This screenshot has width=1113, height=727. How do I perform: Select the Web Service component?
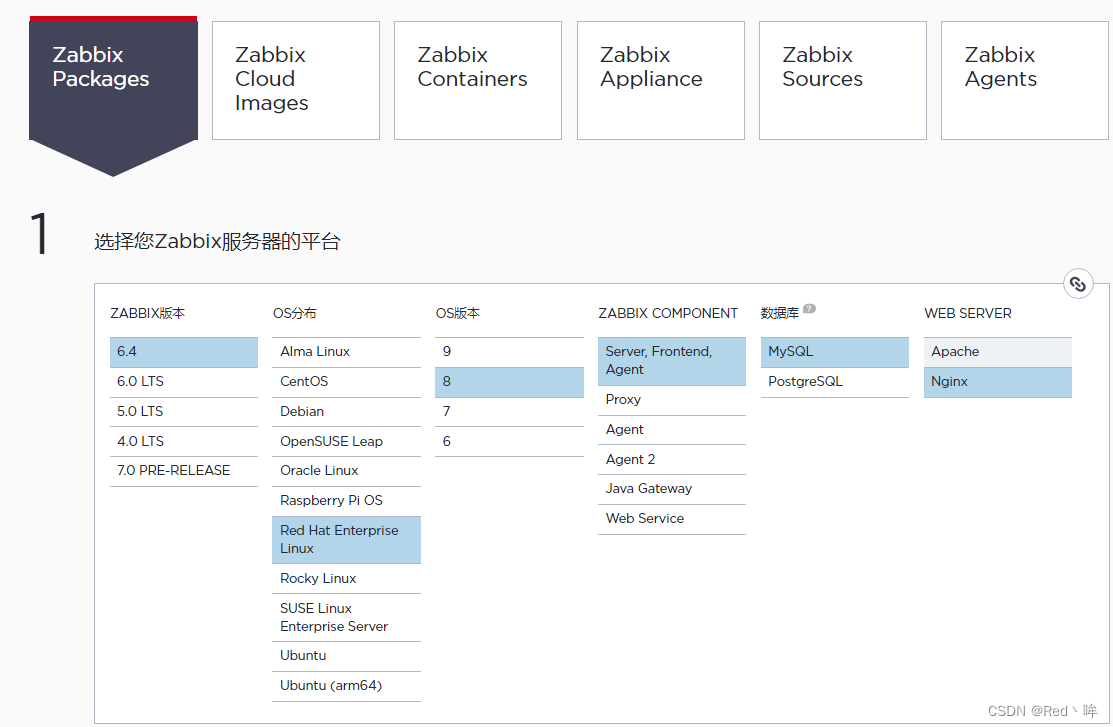point(671,518)
